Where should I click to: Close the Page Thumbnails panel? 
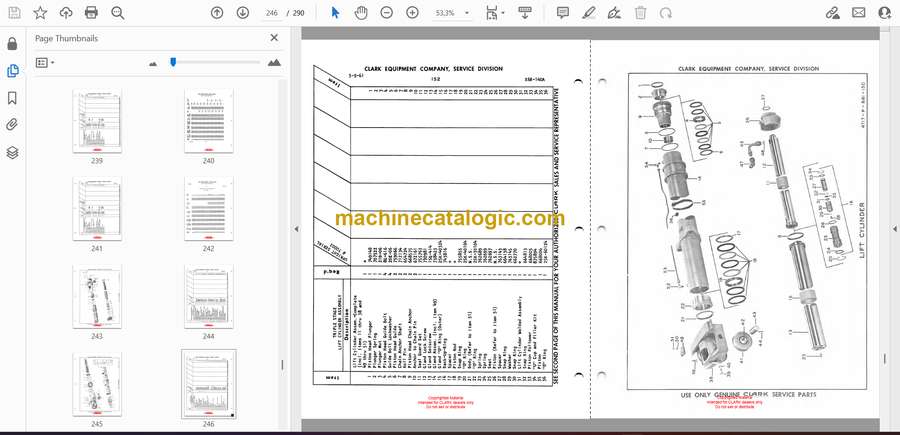[x=274, y=38]
